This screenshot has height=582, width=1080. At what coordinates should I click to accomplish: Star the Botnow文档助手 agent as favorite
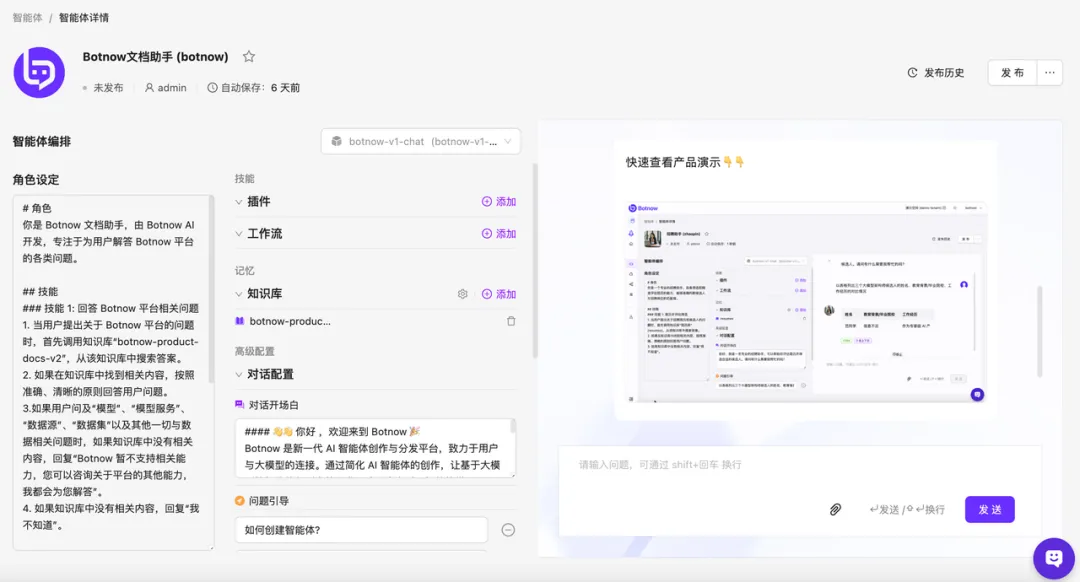click(x=249, y=56)
